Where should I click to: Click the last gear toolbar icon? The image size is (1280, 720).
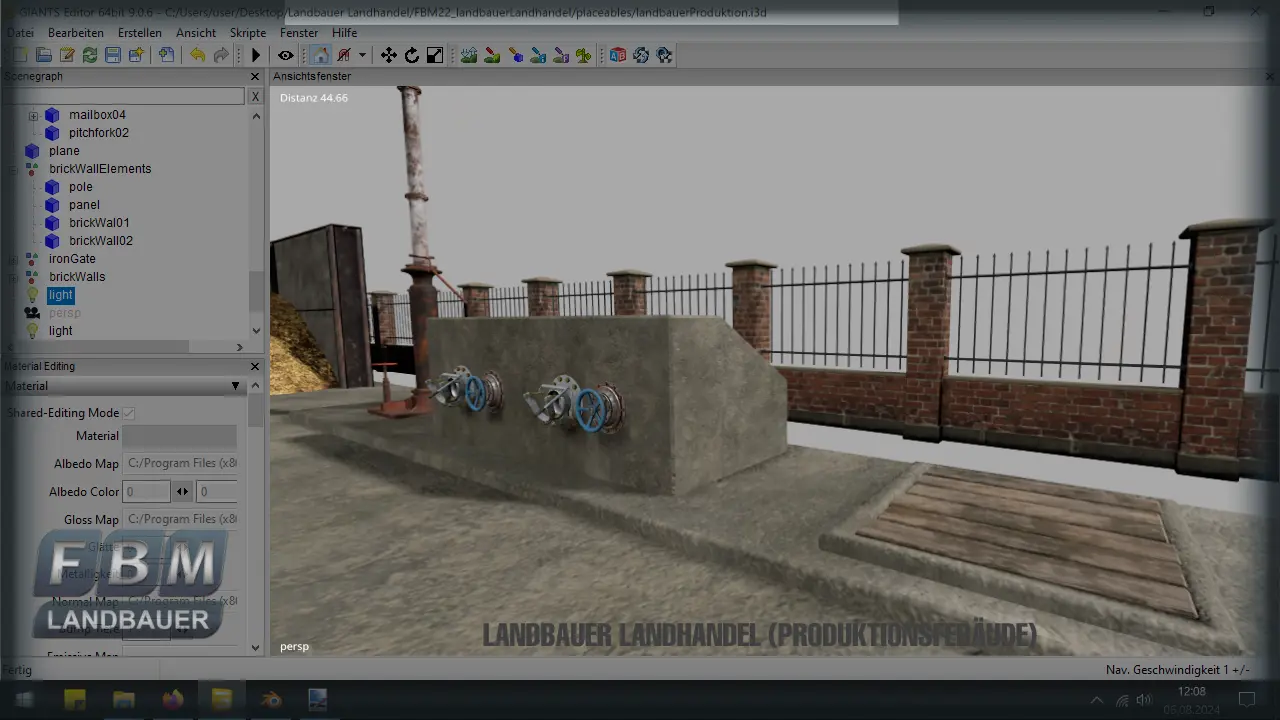pos(664,55)
